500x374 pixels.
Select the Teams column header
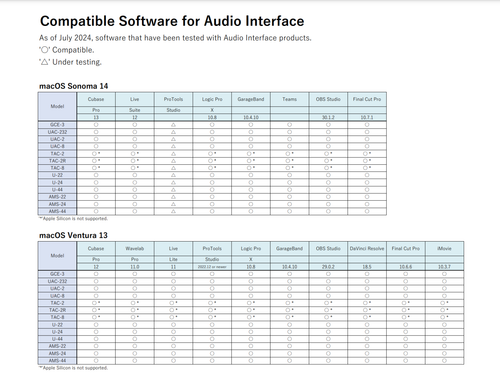(289, 99)
